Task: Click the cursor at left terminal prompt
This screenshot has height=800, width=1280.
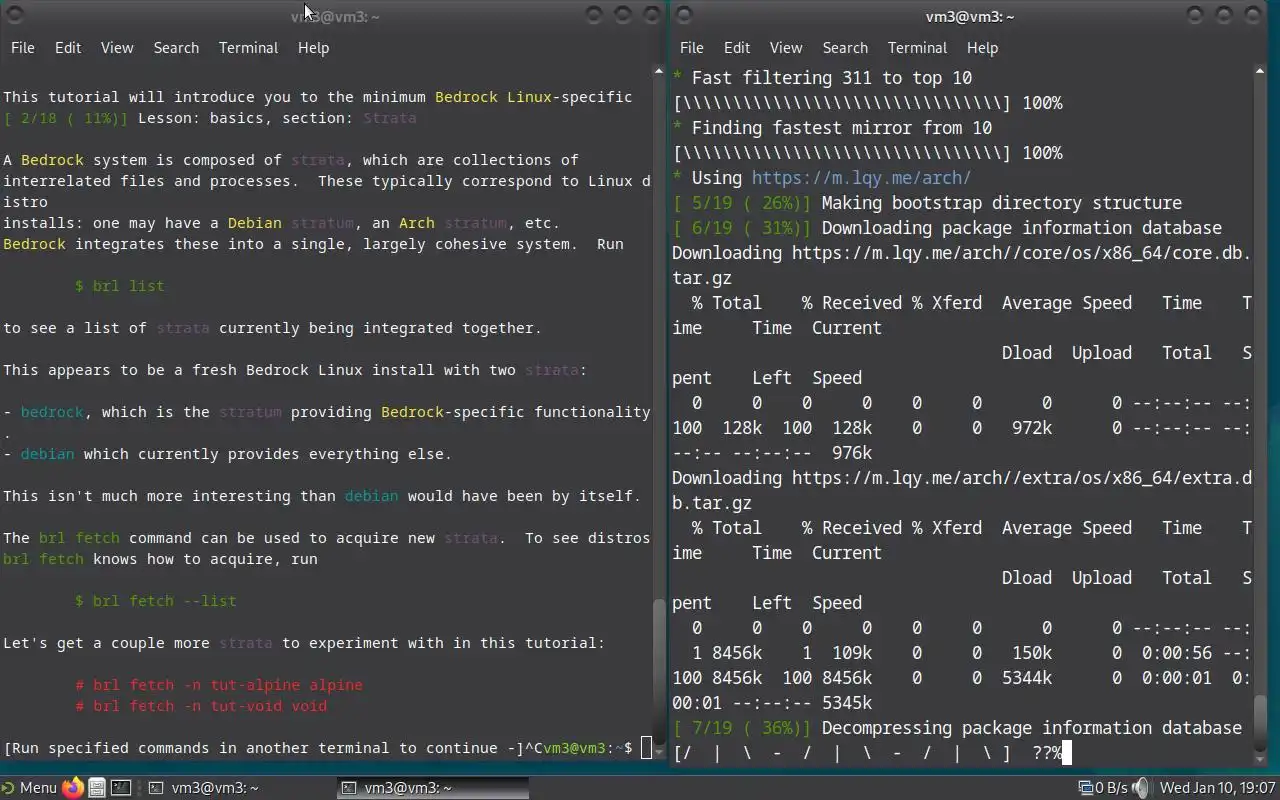Action: click(646, 748)
